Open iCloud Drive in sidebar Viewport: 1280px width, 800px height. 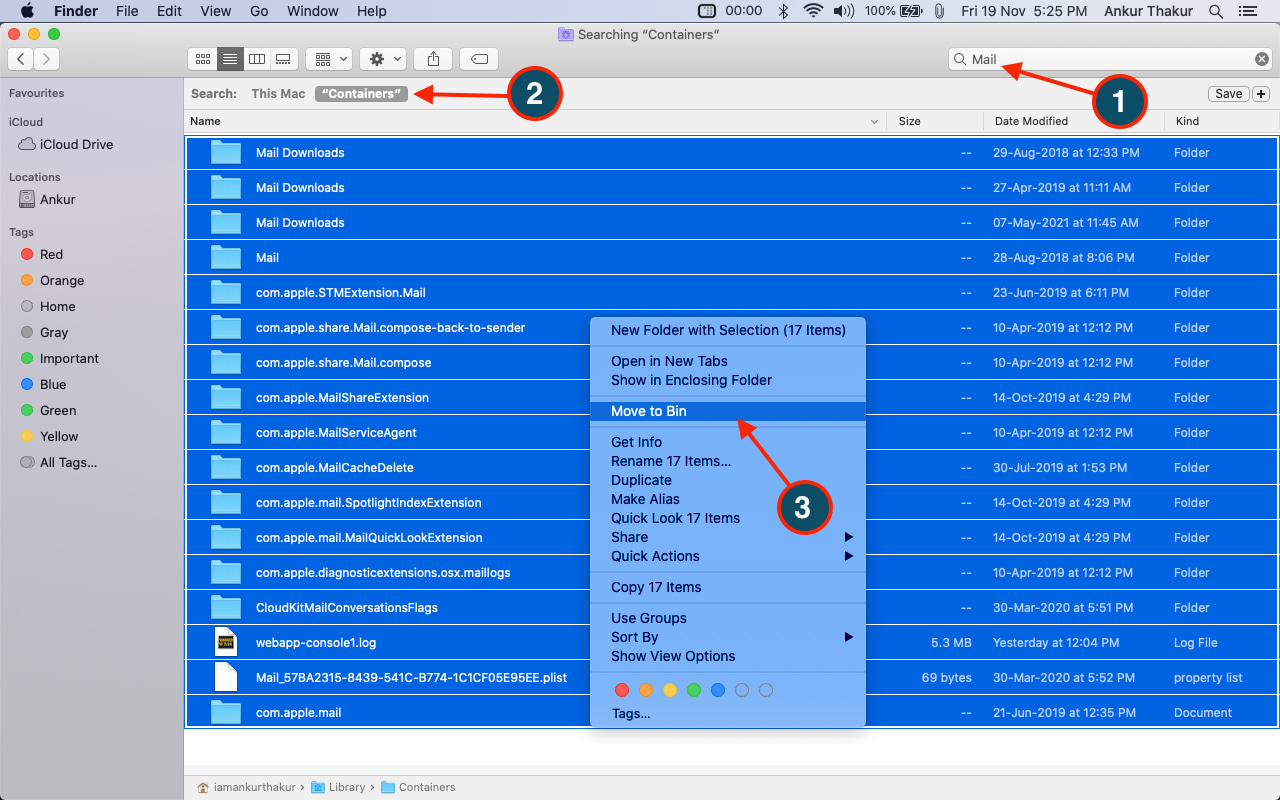point(66,144)
